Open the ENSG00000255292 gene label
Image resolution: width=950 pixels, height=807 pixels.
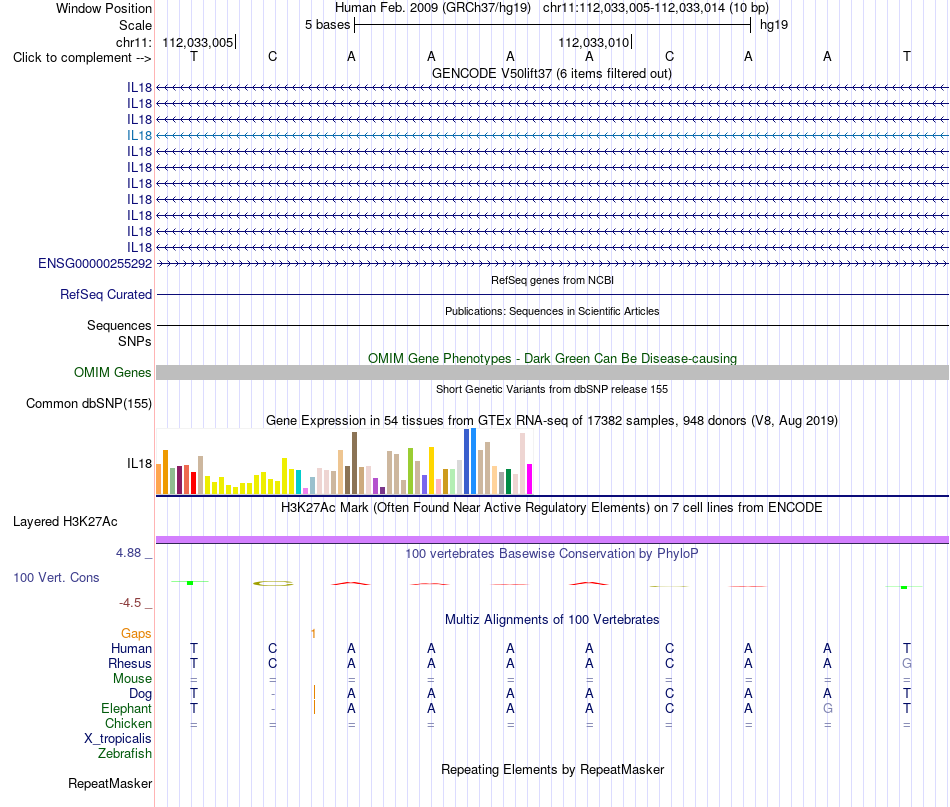95,264
